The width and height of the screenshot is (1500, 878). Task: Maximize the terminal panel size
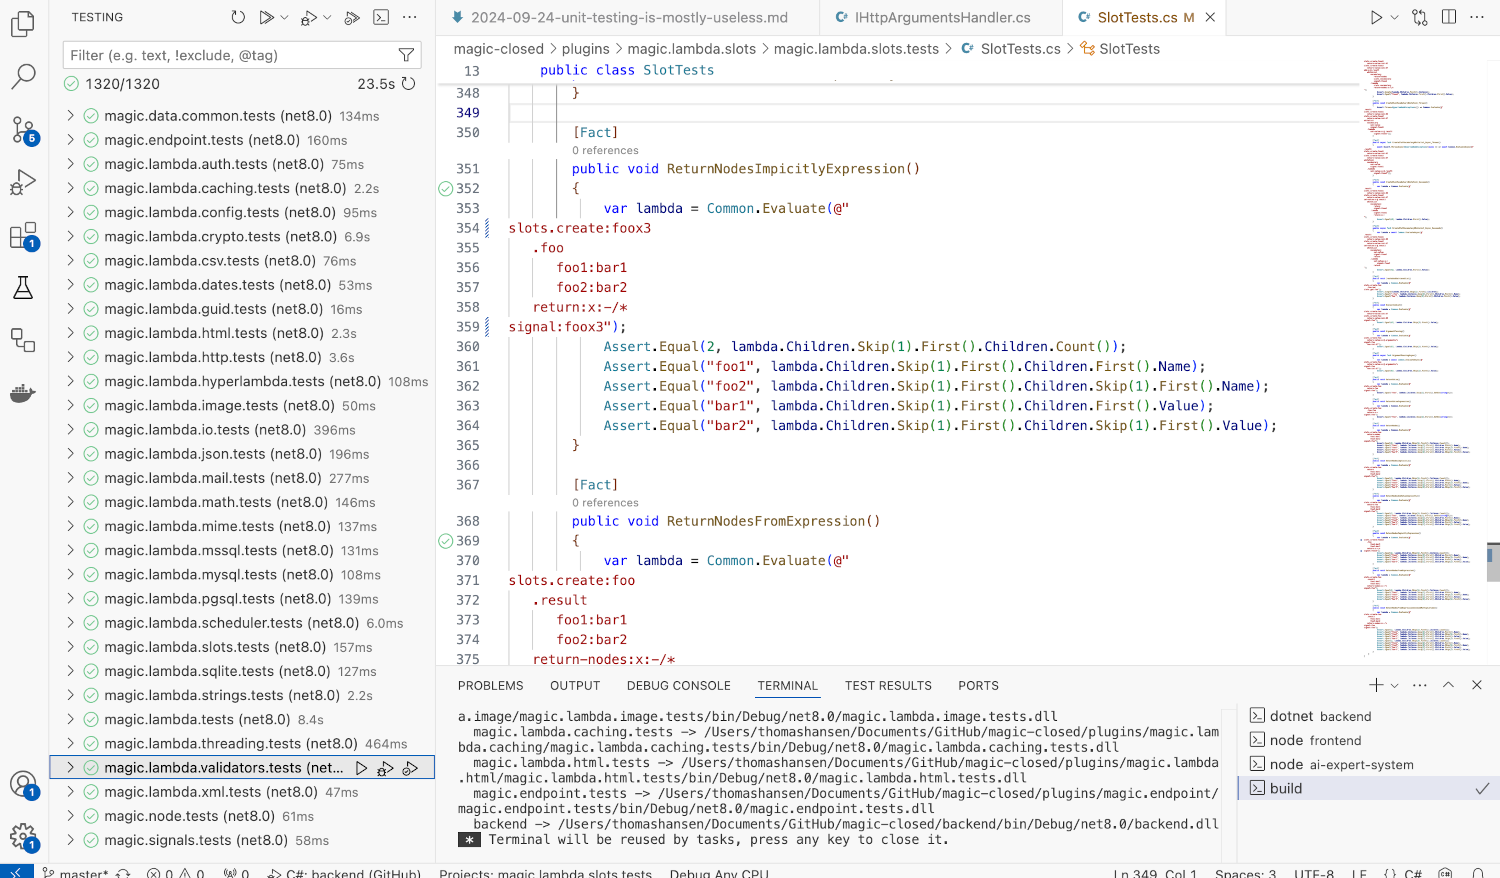click(1448, 685)
